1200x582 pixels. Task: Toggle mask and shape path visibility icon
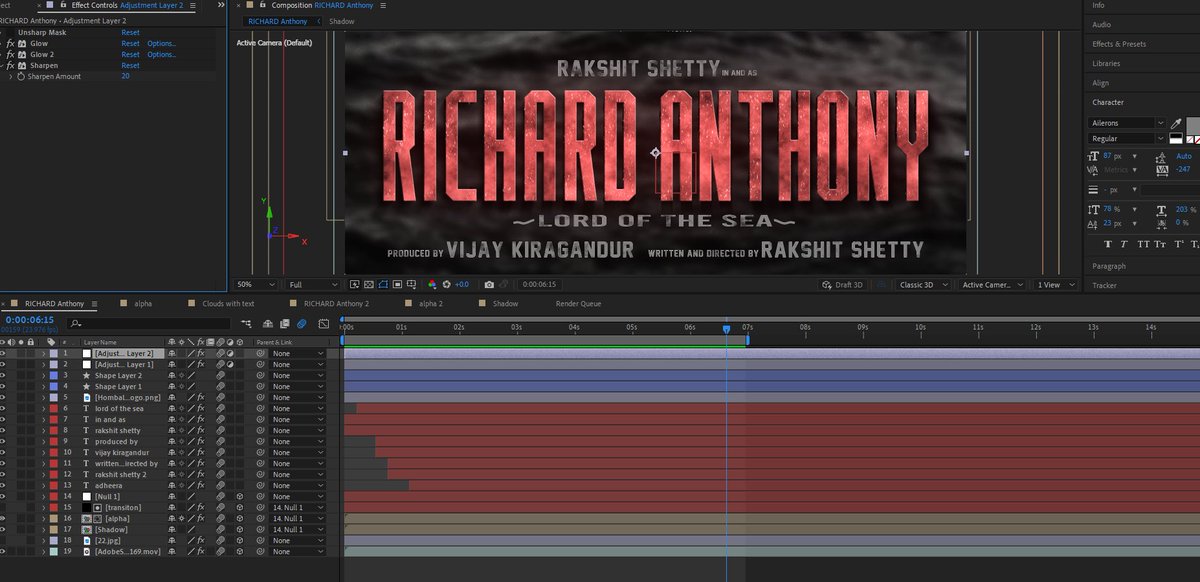(x=383, y=285)
